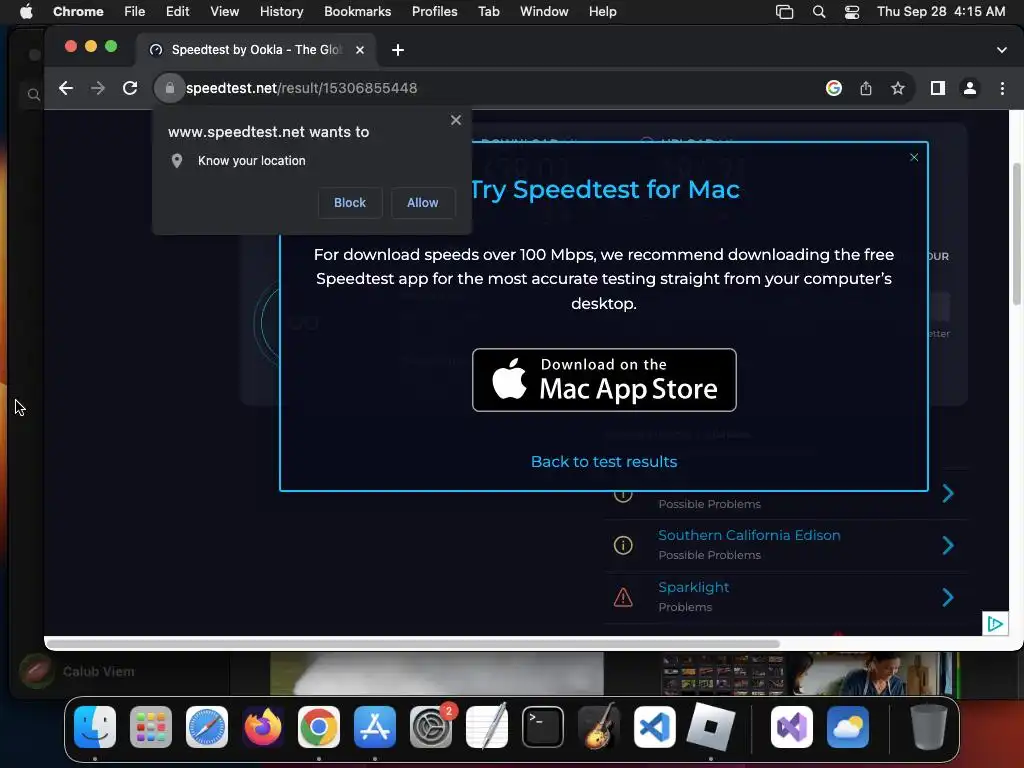Image resolution: width=1024 pixels, height=768 pixels.
Task: Open Roblox from the Dock
Action: [x=711, y=727]
